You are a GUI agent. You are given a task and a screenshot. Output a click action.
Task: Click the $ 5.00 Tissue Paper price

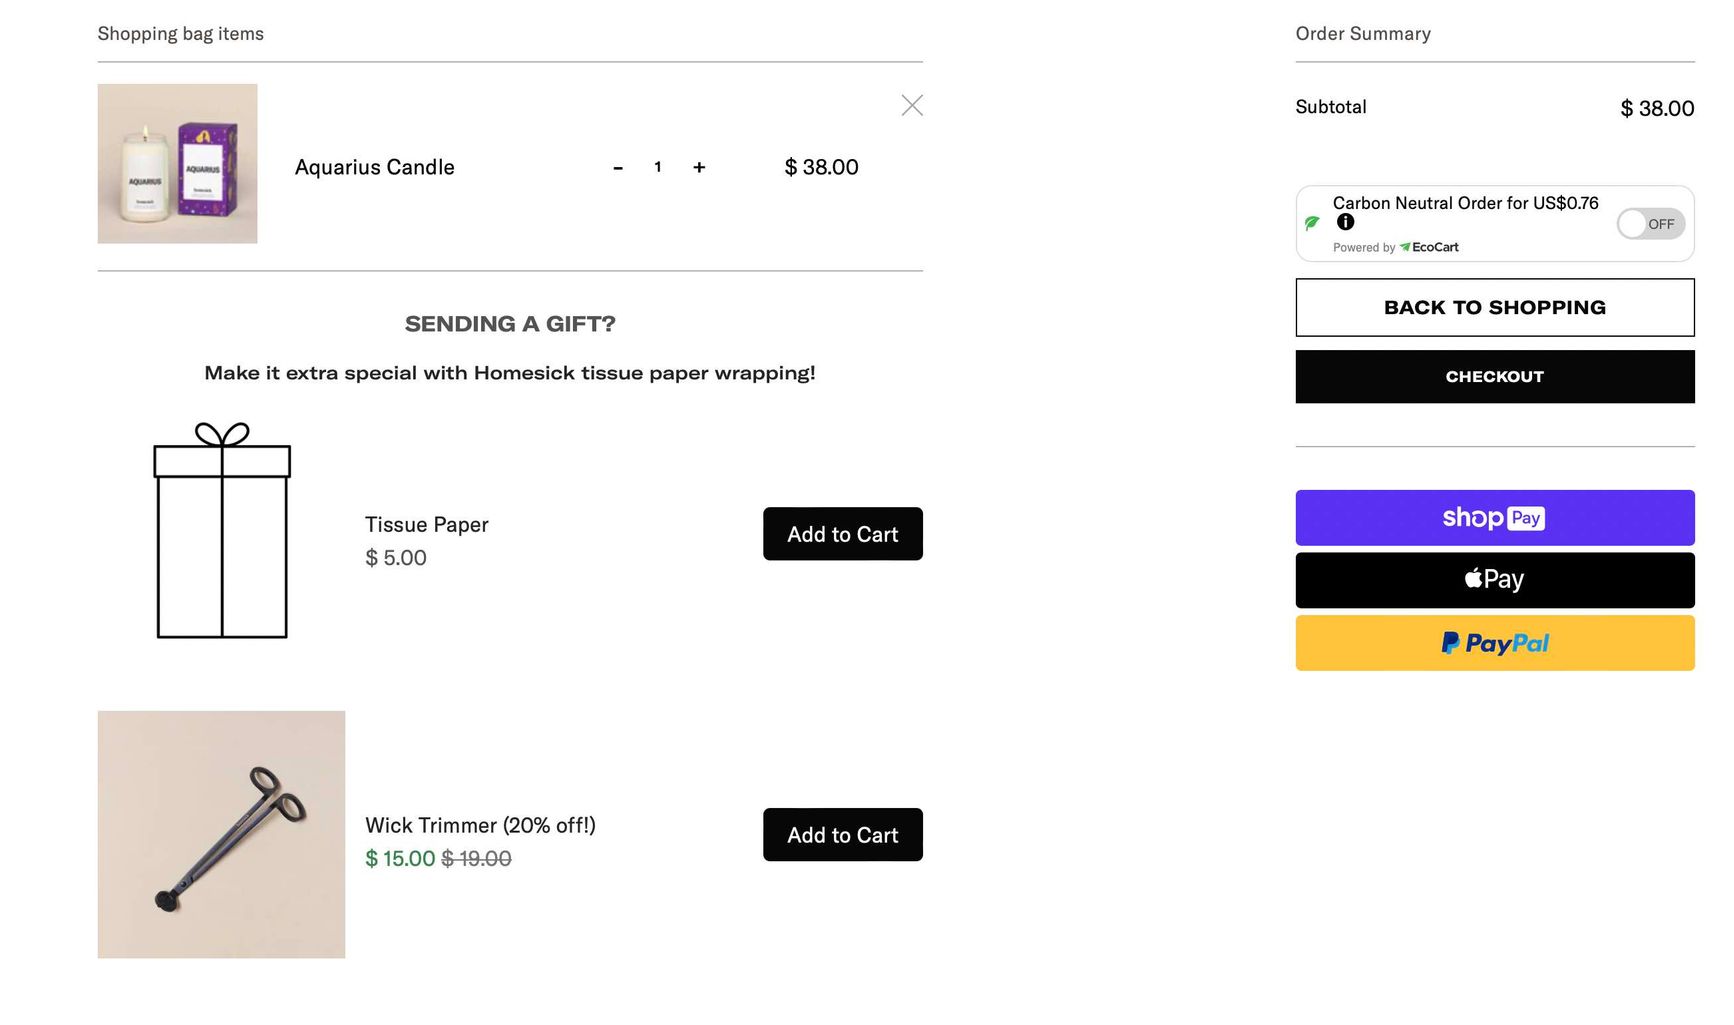[396, 558]
